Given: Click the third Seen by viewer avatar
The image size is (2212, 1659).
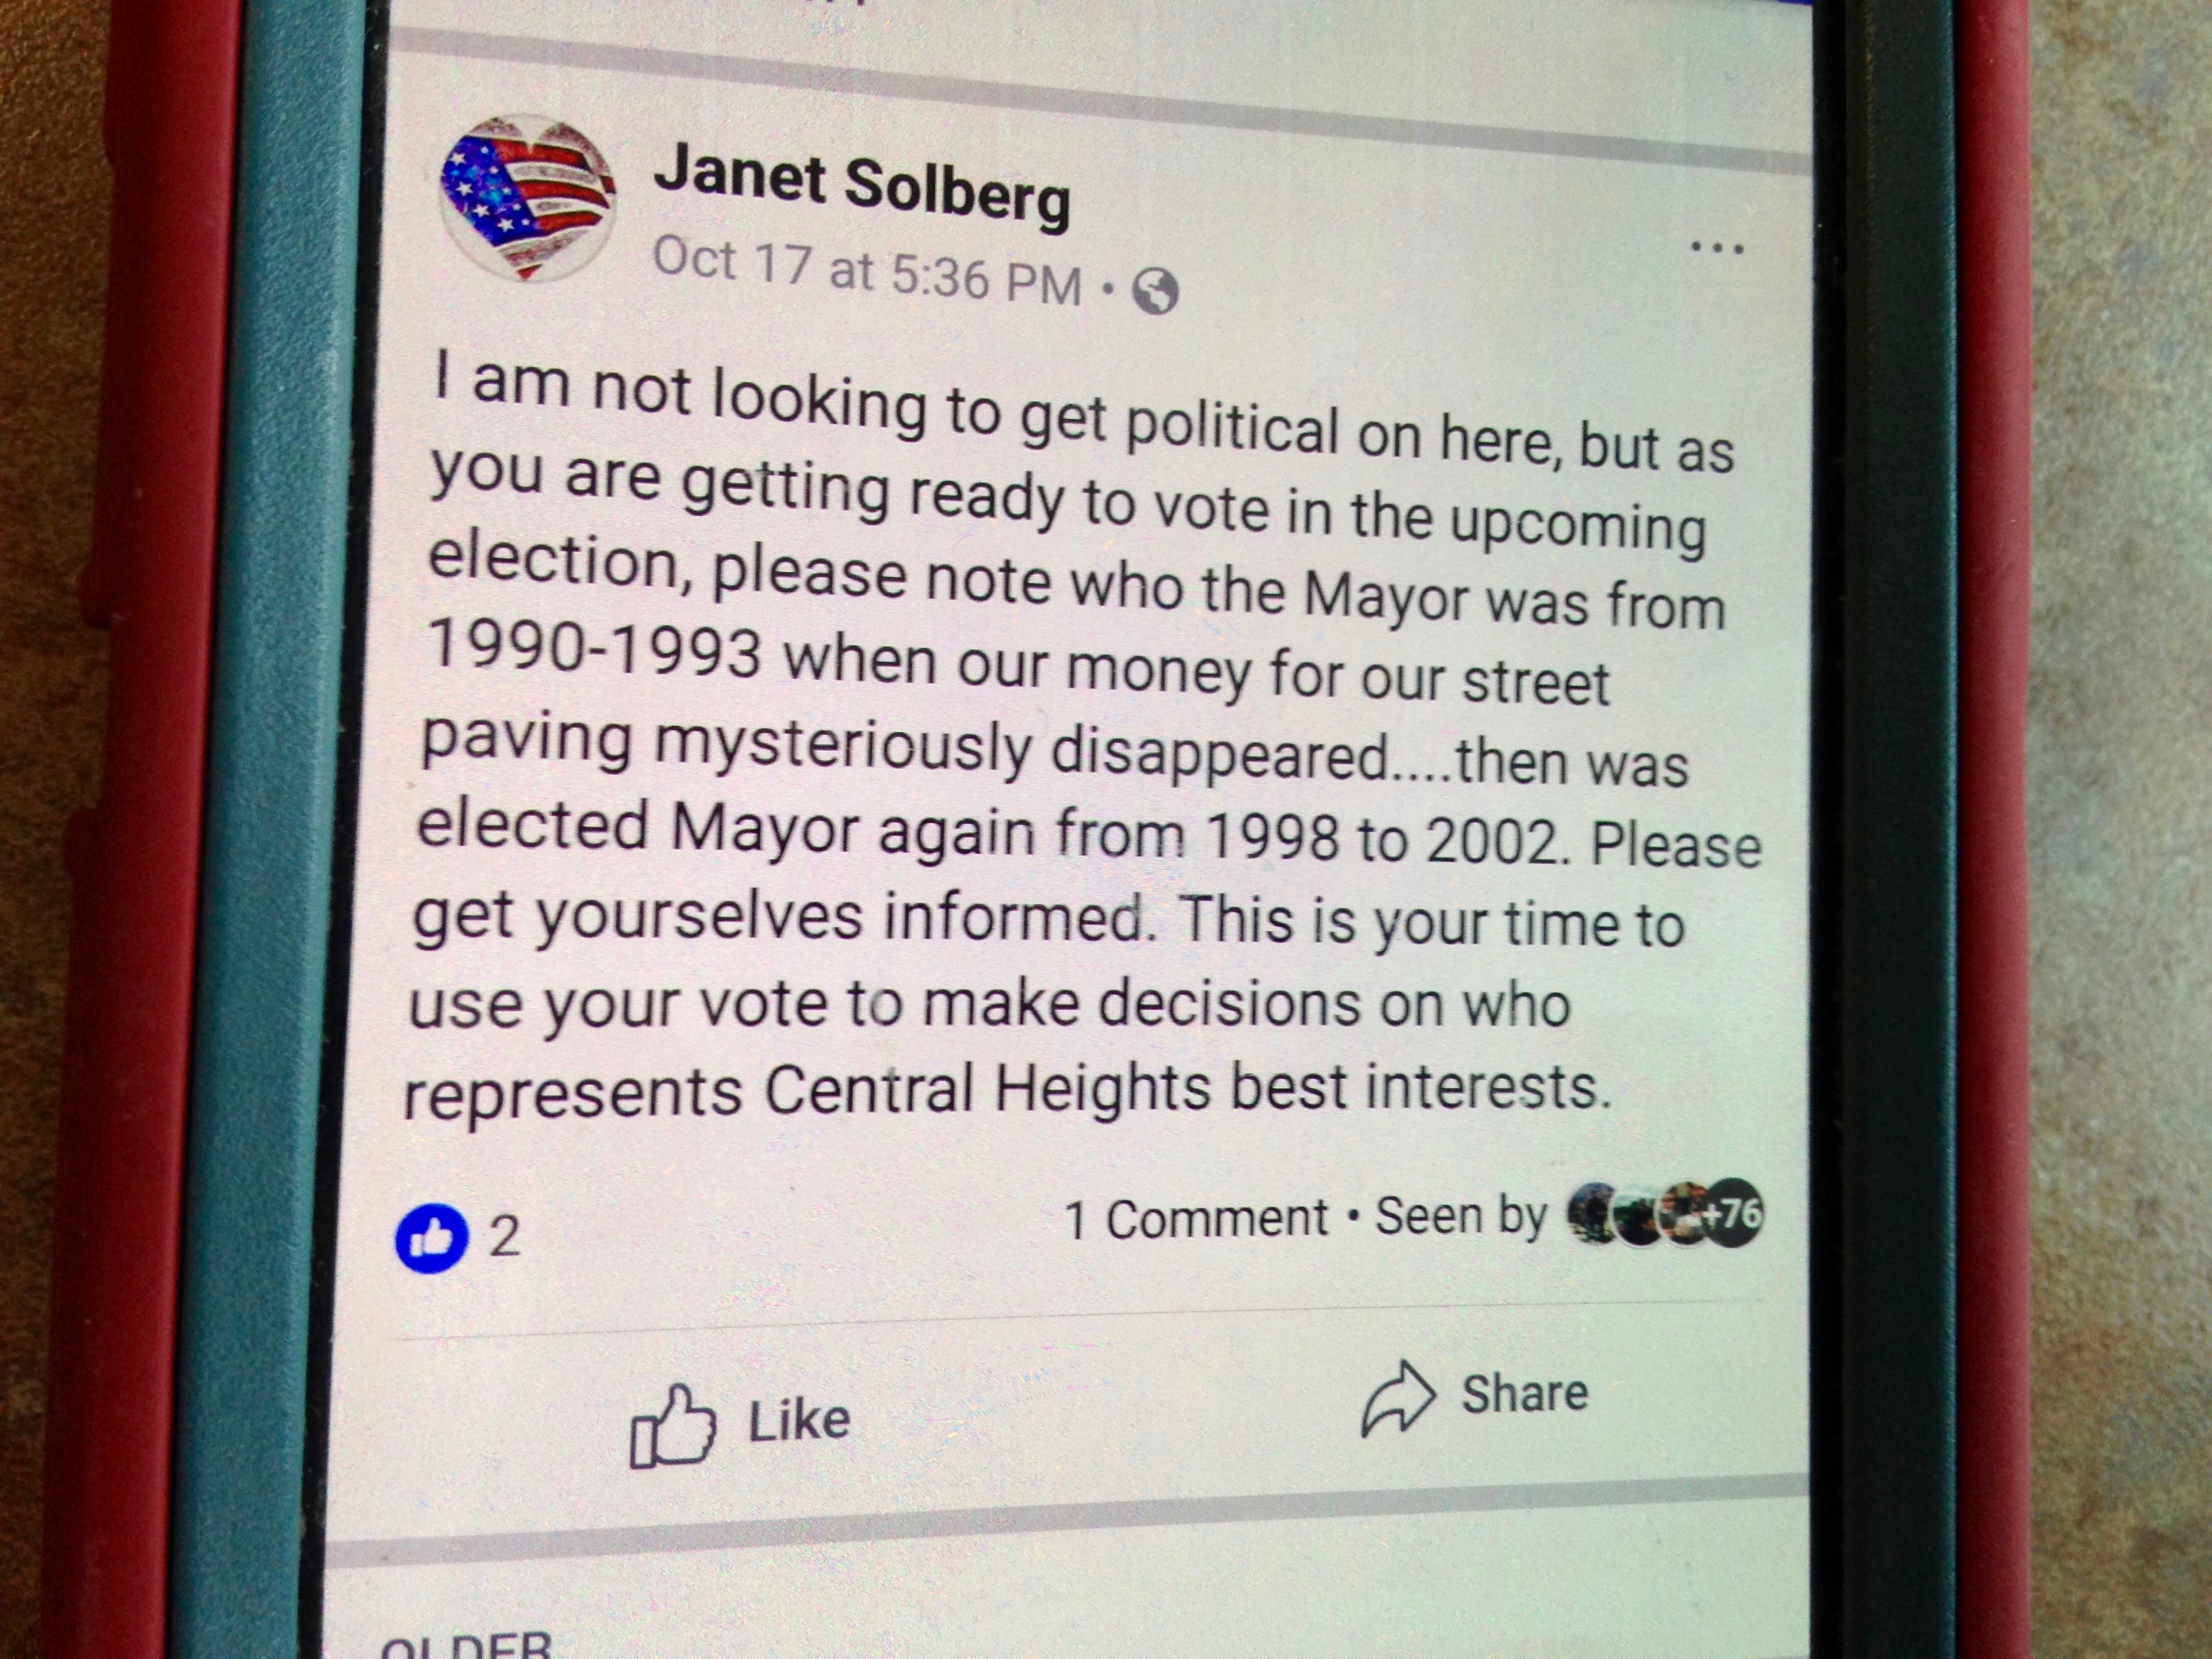Looking at the screenshot, I should pyautogui.click(x=1684, y=1216).
